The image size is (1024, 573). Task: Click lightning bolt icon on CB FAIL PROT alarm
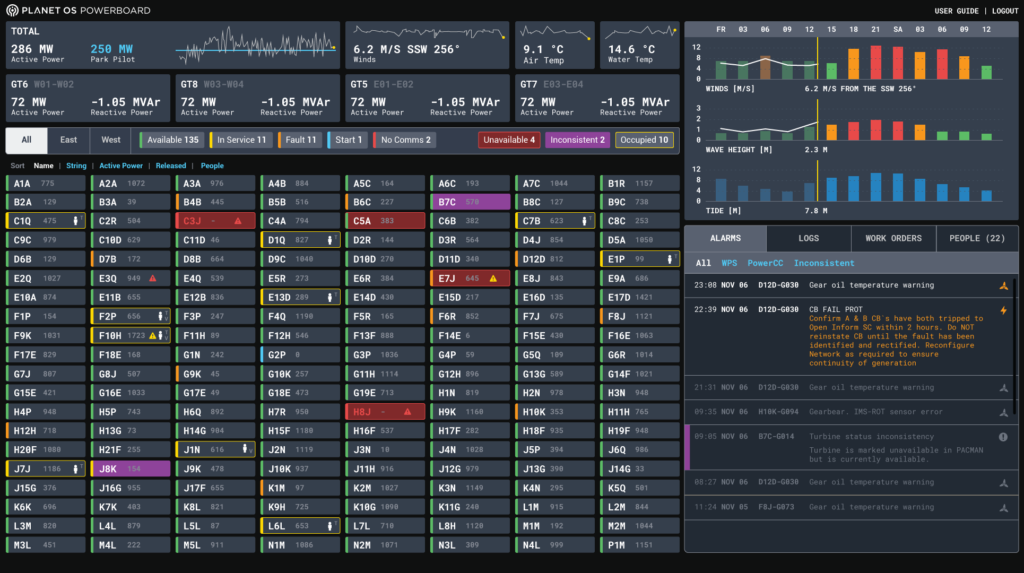(x=1004, y=310)
